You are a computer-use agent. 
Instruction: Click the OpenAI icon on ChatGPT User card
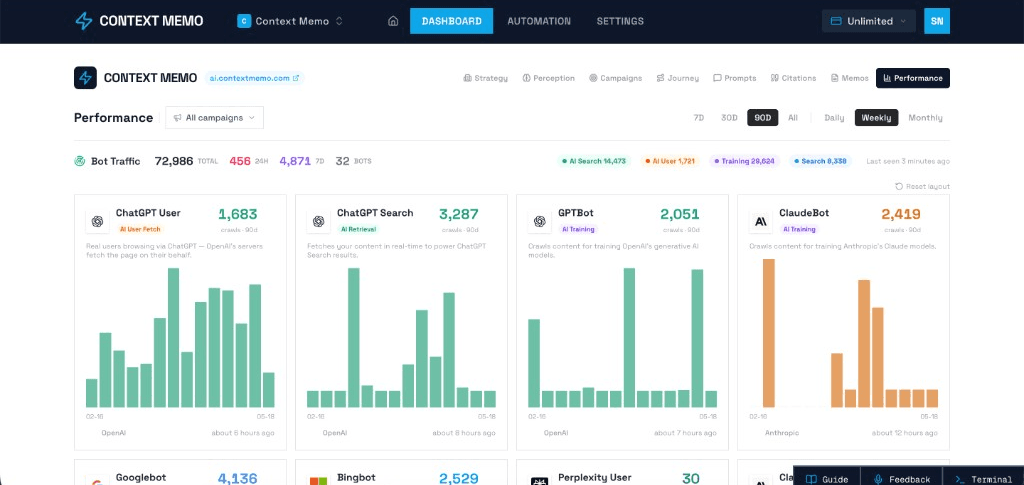pos(97,221)
